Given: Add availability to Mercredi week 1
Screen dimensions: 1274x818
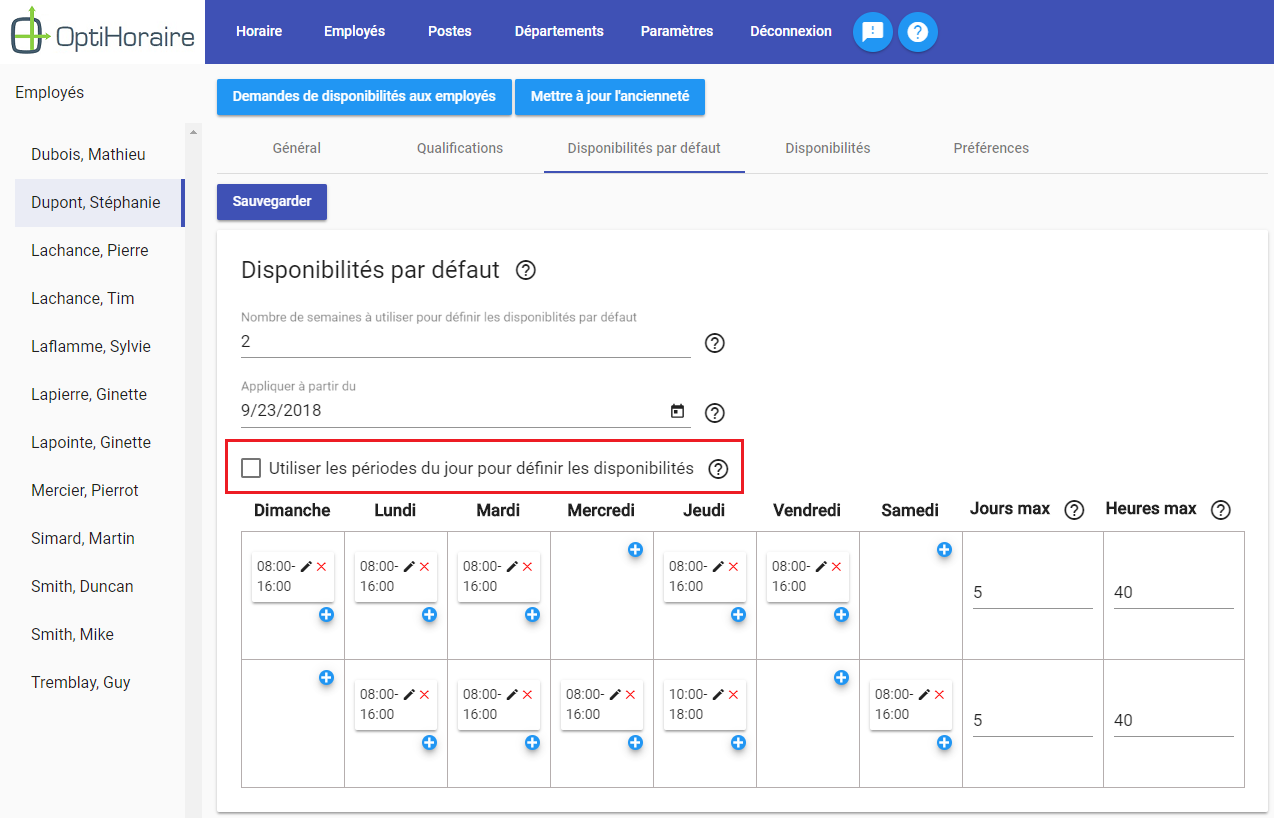Looking at the screenshot, I should pos(635,549).
